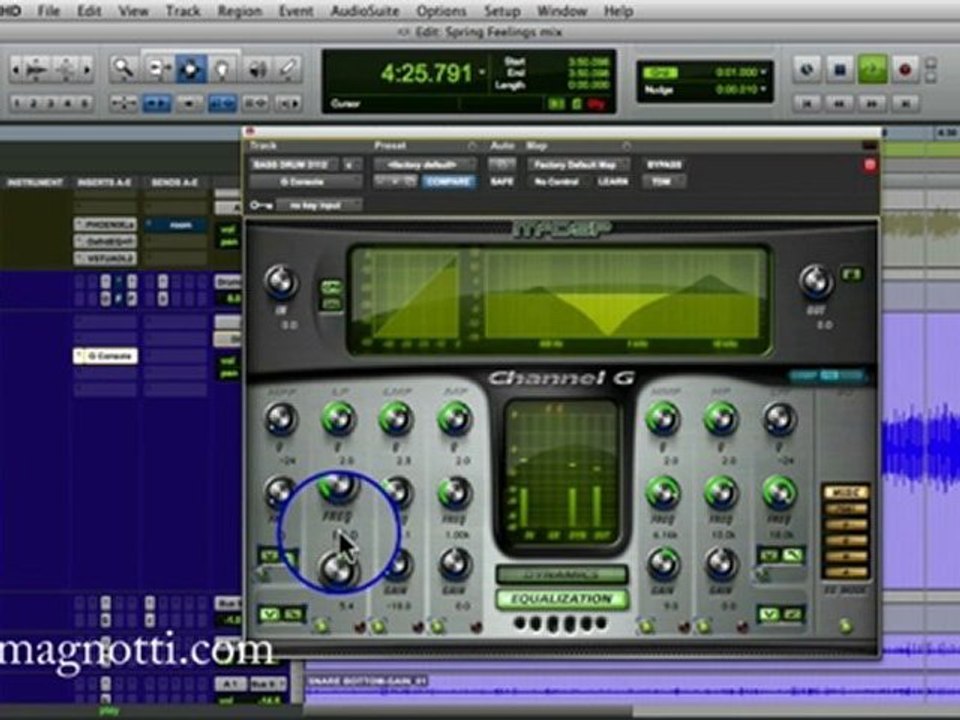Open the factory default preset dropdown
960x720 pixels.
tap(426, 165)
